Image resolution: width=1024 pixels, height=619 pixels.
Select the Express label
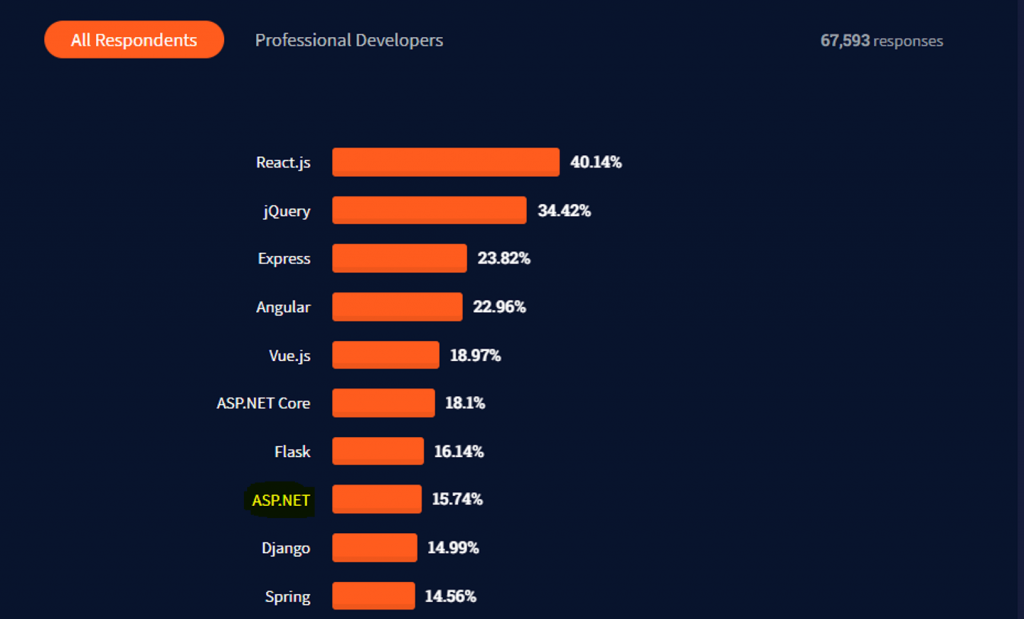point(285,258)
